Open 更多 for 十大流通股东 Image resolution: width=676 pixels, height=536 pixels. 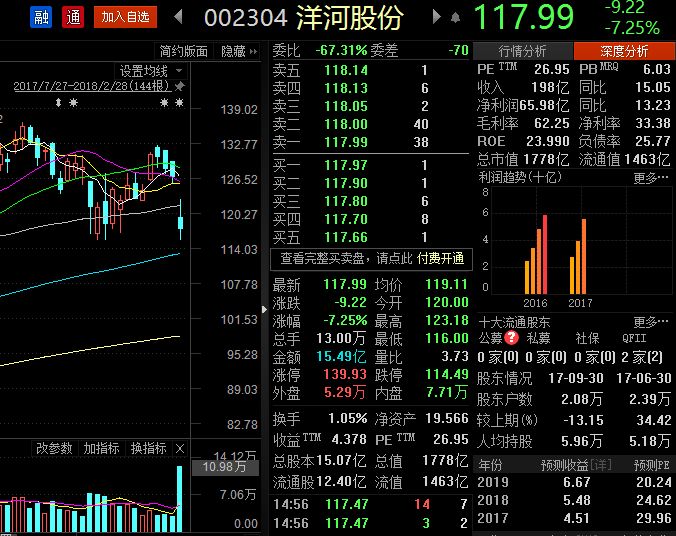click(x=651, y=322)
